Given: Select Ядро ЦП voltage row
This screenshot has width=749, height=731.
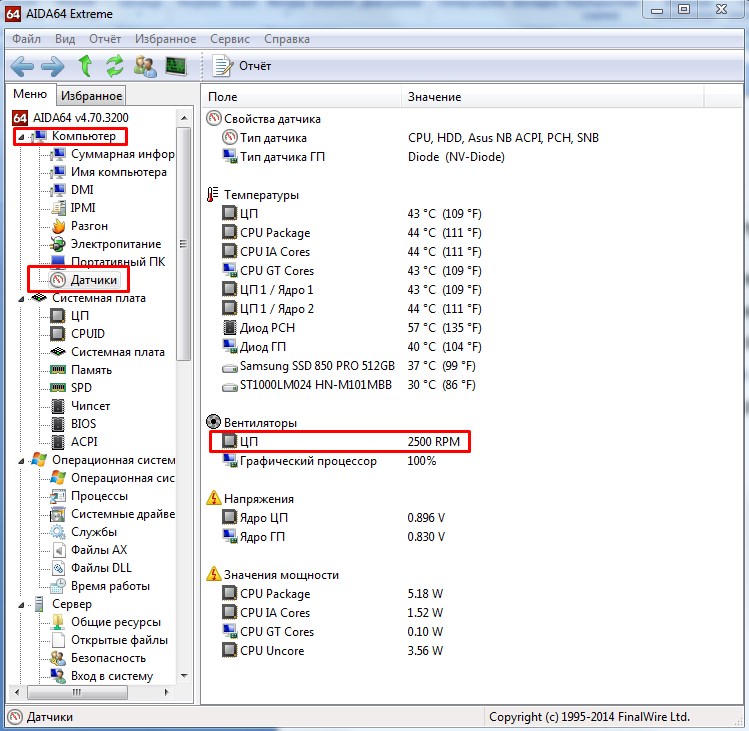Looking at the screenshot, I should 334,518.
